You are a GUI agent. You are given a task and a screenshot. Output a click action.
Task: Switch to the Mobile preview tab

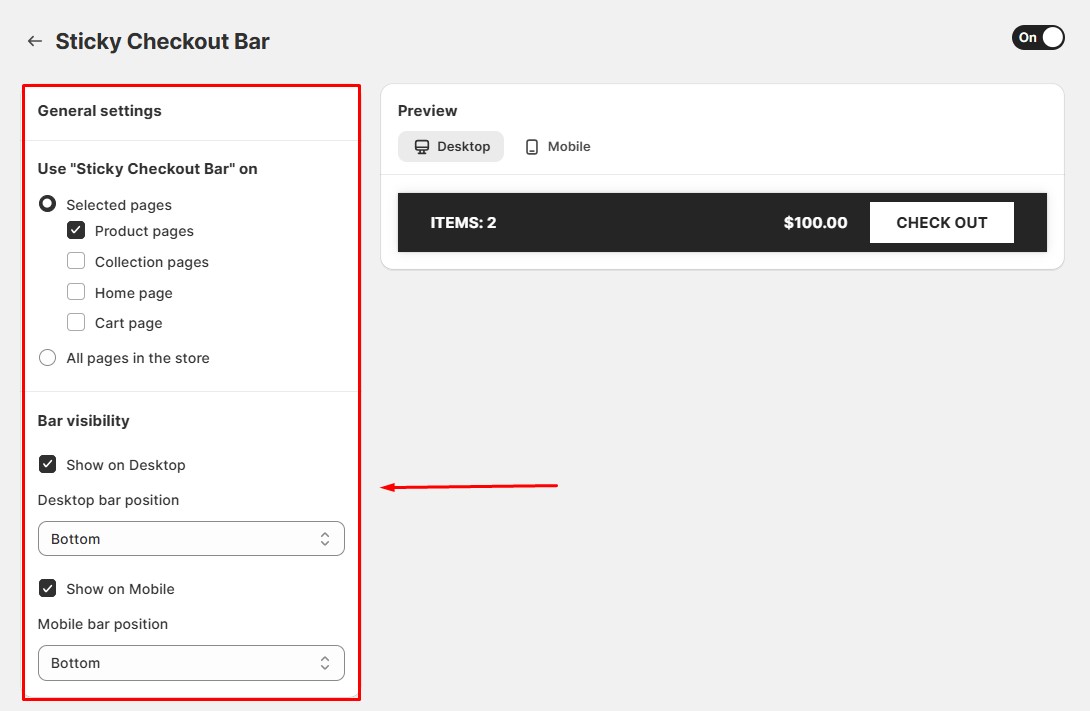556,146
